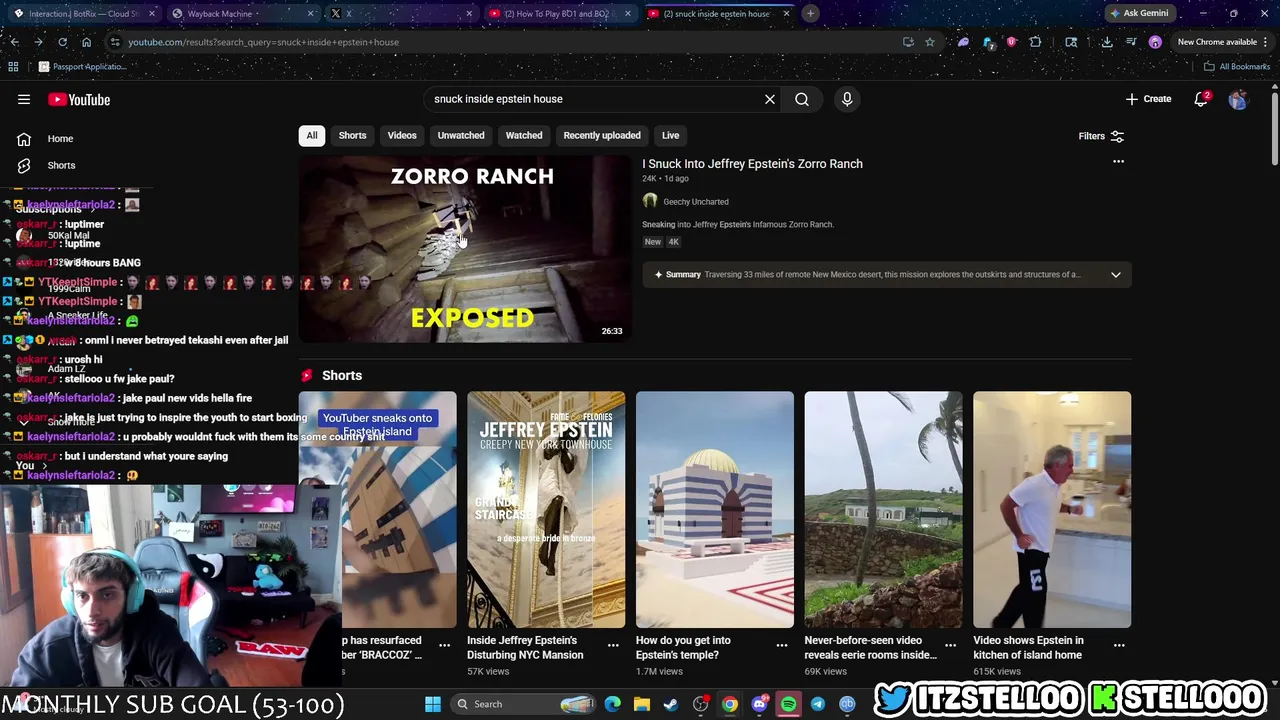Open the Passport Application bookmark
Viewport: 1280px width, 720px height.
click(x=82, y=67)
